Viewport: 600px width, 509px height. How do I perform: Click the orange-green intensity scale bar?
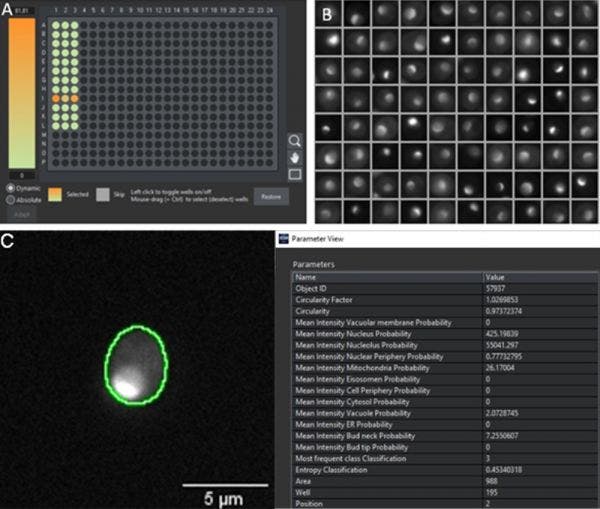click(21, 95)
